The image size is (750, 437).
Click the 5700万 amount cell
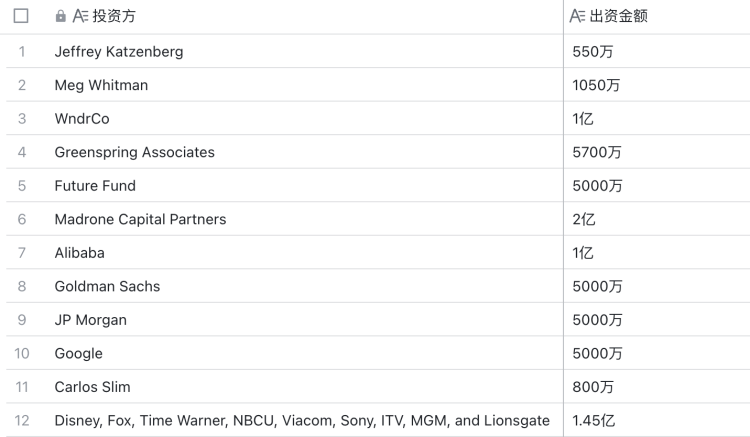pyautogui.click(x=597, y=152)
